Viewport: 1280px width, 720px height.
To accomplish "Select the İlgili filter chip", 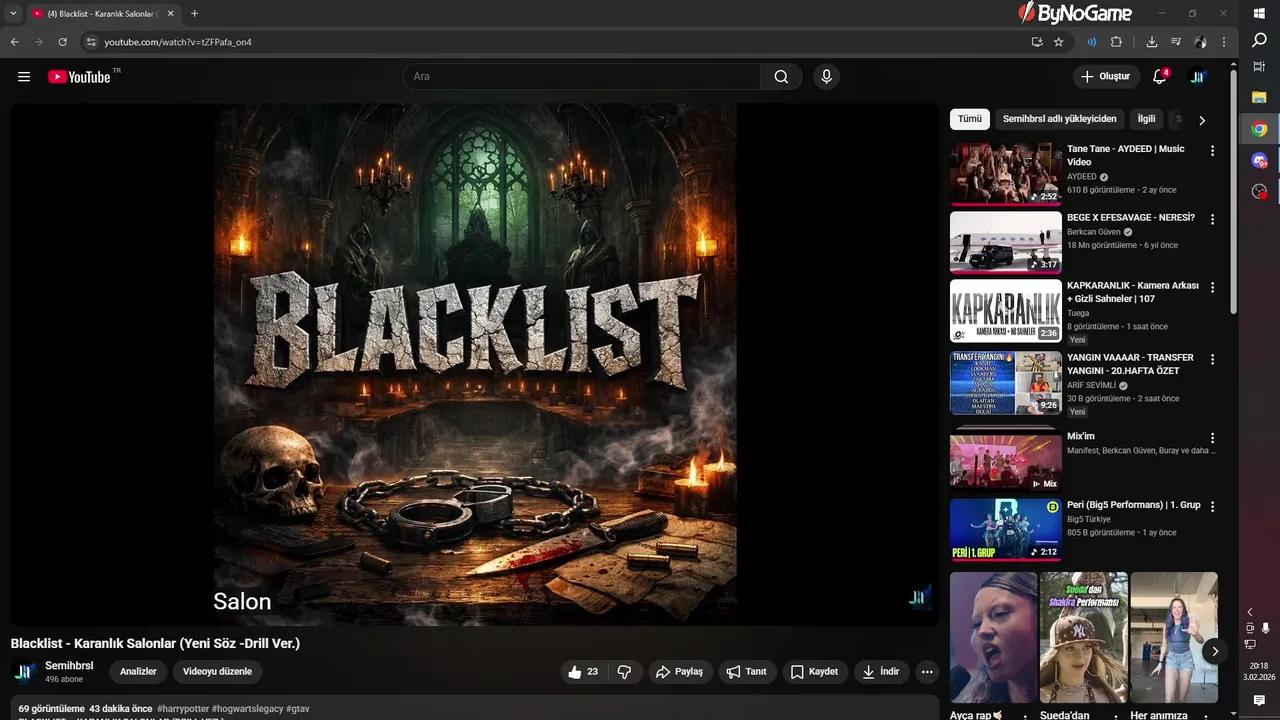I will tap(1146, 119).
